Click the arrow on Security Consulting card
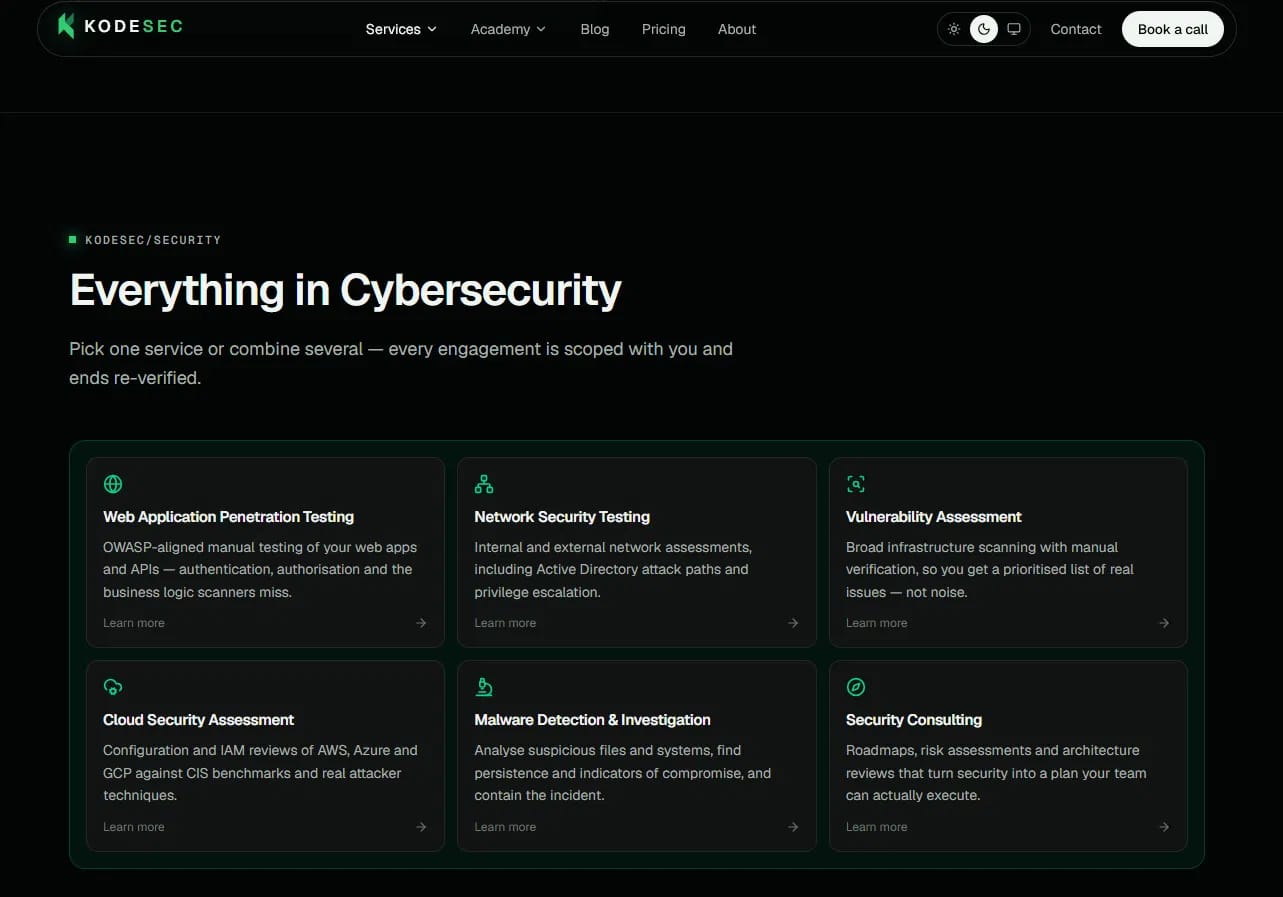Viewport: 1283px width, 897px height. pyautogui.click(x=1164, y=827)
